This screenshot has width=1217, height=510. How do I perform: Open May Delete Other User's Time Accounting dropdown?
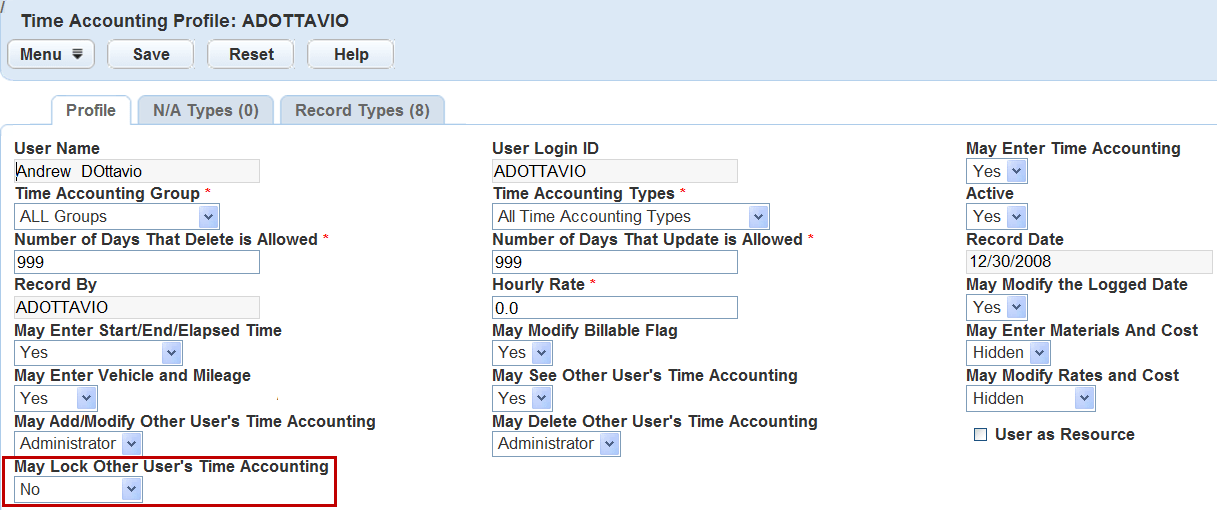tap(557, 444)
